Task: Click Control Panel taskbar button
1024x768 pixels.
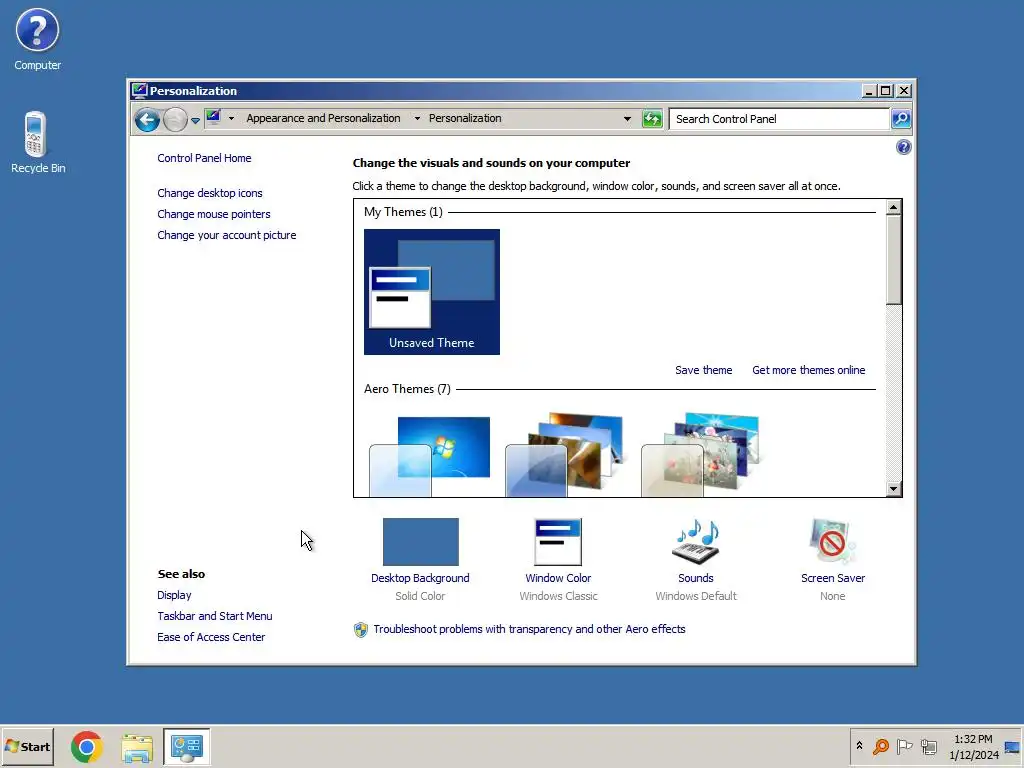Action: coord(187,747)
